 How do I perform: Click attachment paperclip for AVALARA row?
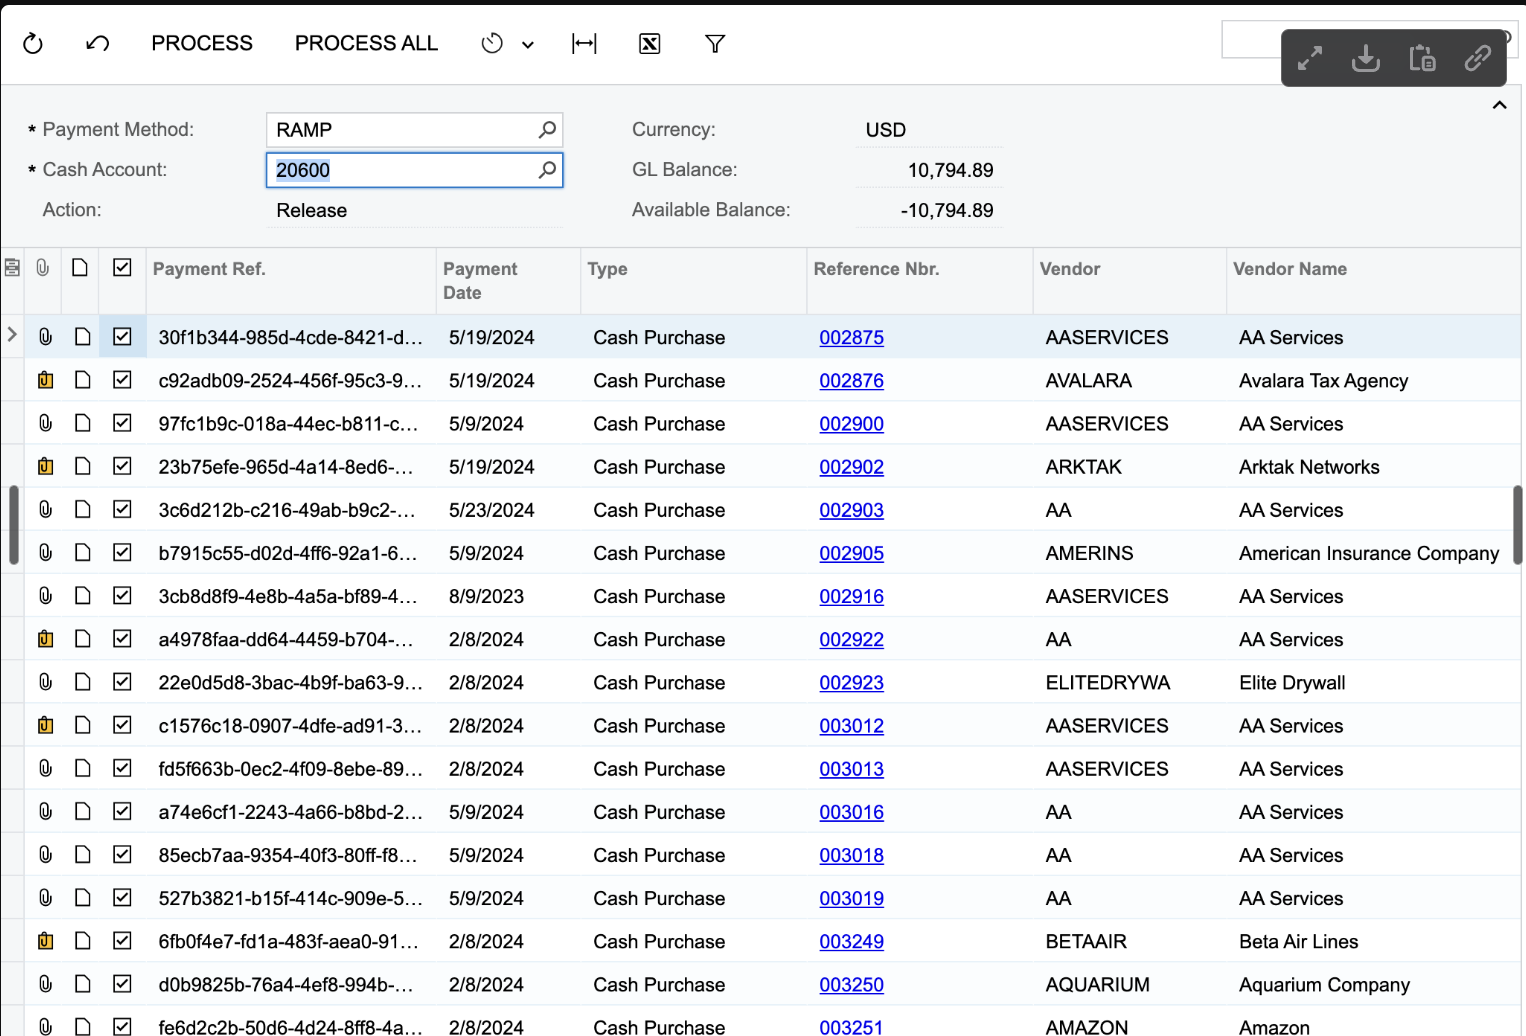click(45, 380)
